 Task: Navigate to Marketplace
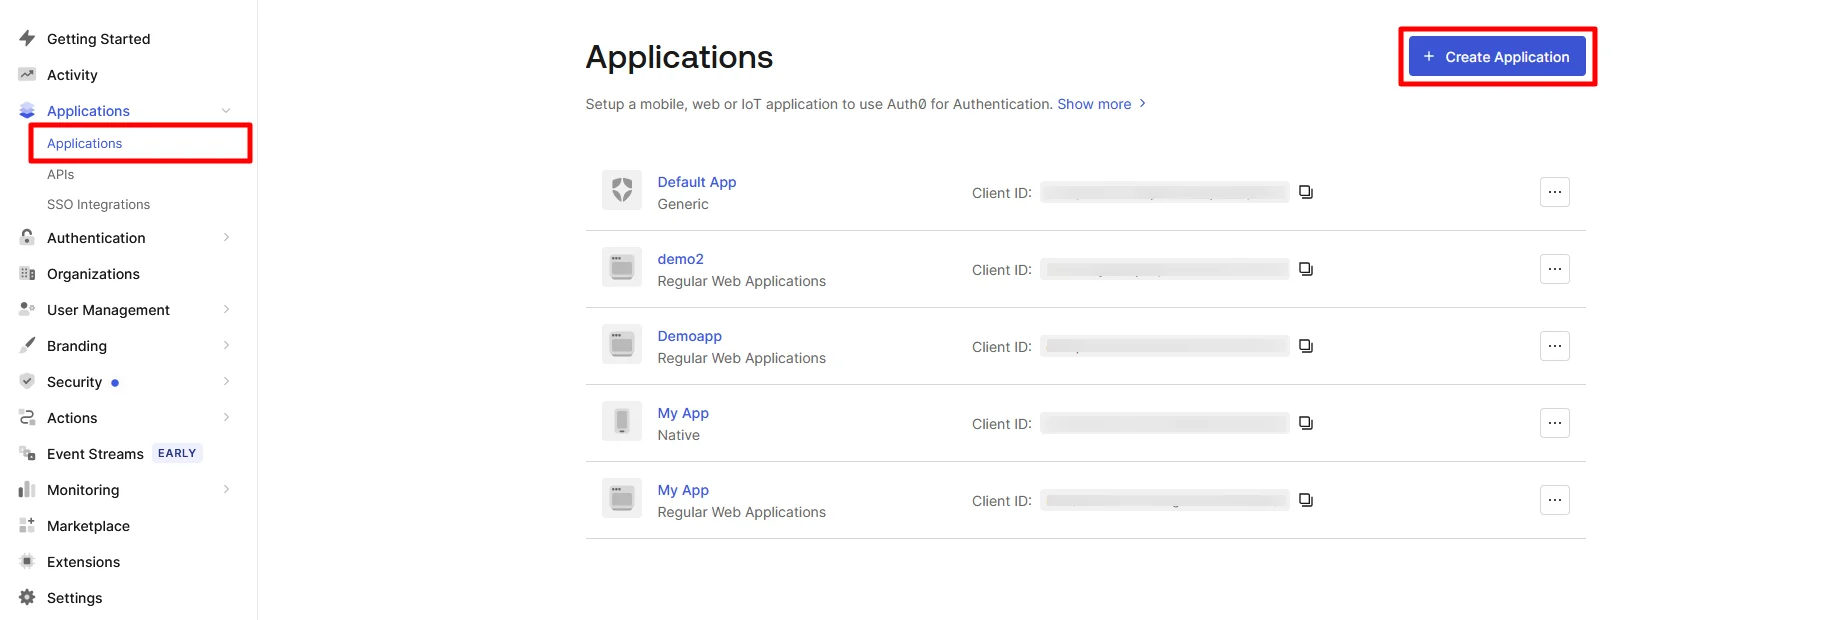[x=88, y=525]
